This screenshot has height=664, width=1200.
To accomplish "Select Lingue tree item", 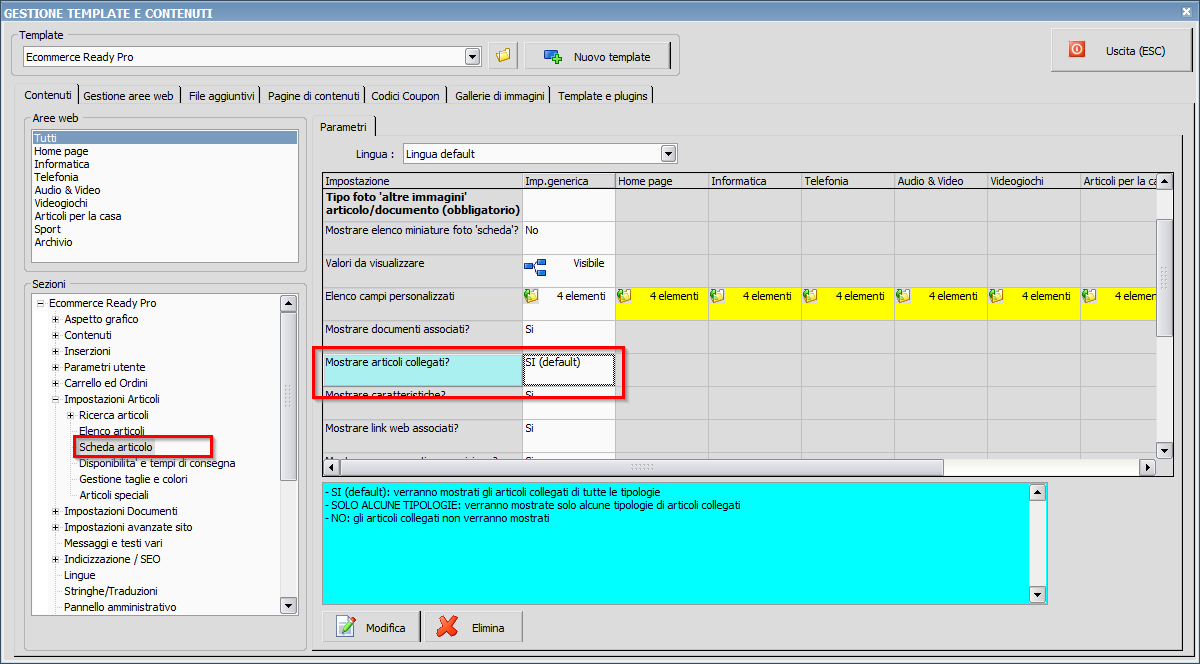I will 80,575.
